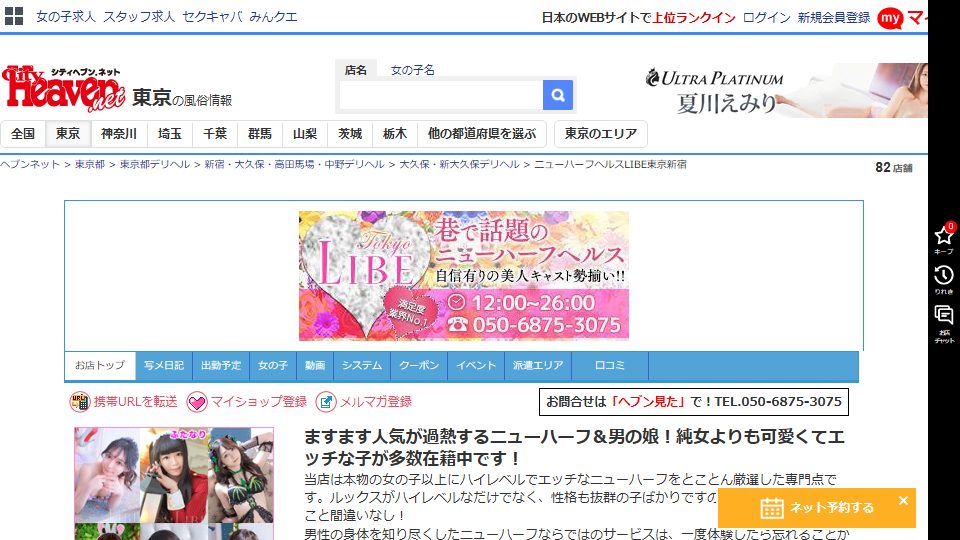The height and width of the screenshot is (540, 960).
Task: Open the 女の子 shop tab
Action: [x=273, y=366]
